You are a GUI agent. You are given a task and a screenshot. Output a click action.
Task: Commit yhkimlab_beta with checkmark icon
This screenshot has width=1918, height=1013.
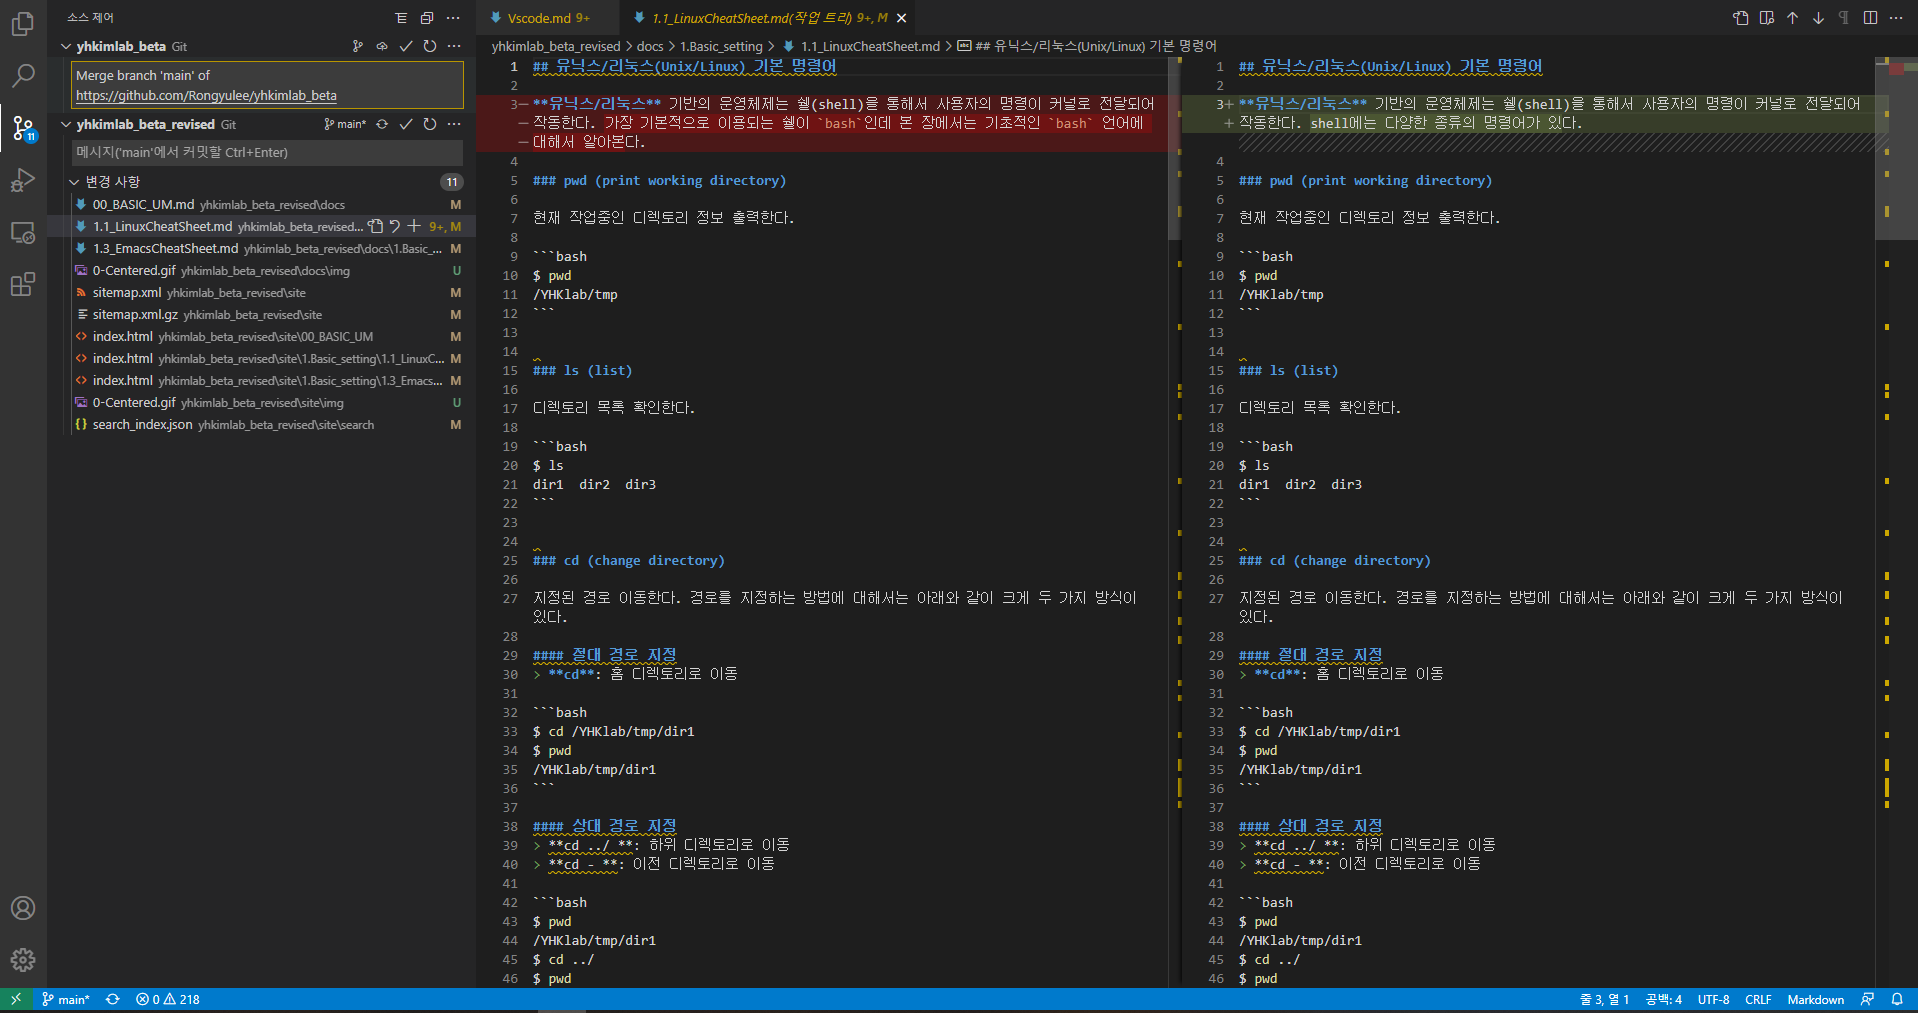[406, 46]
